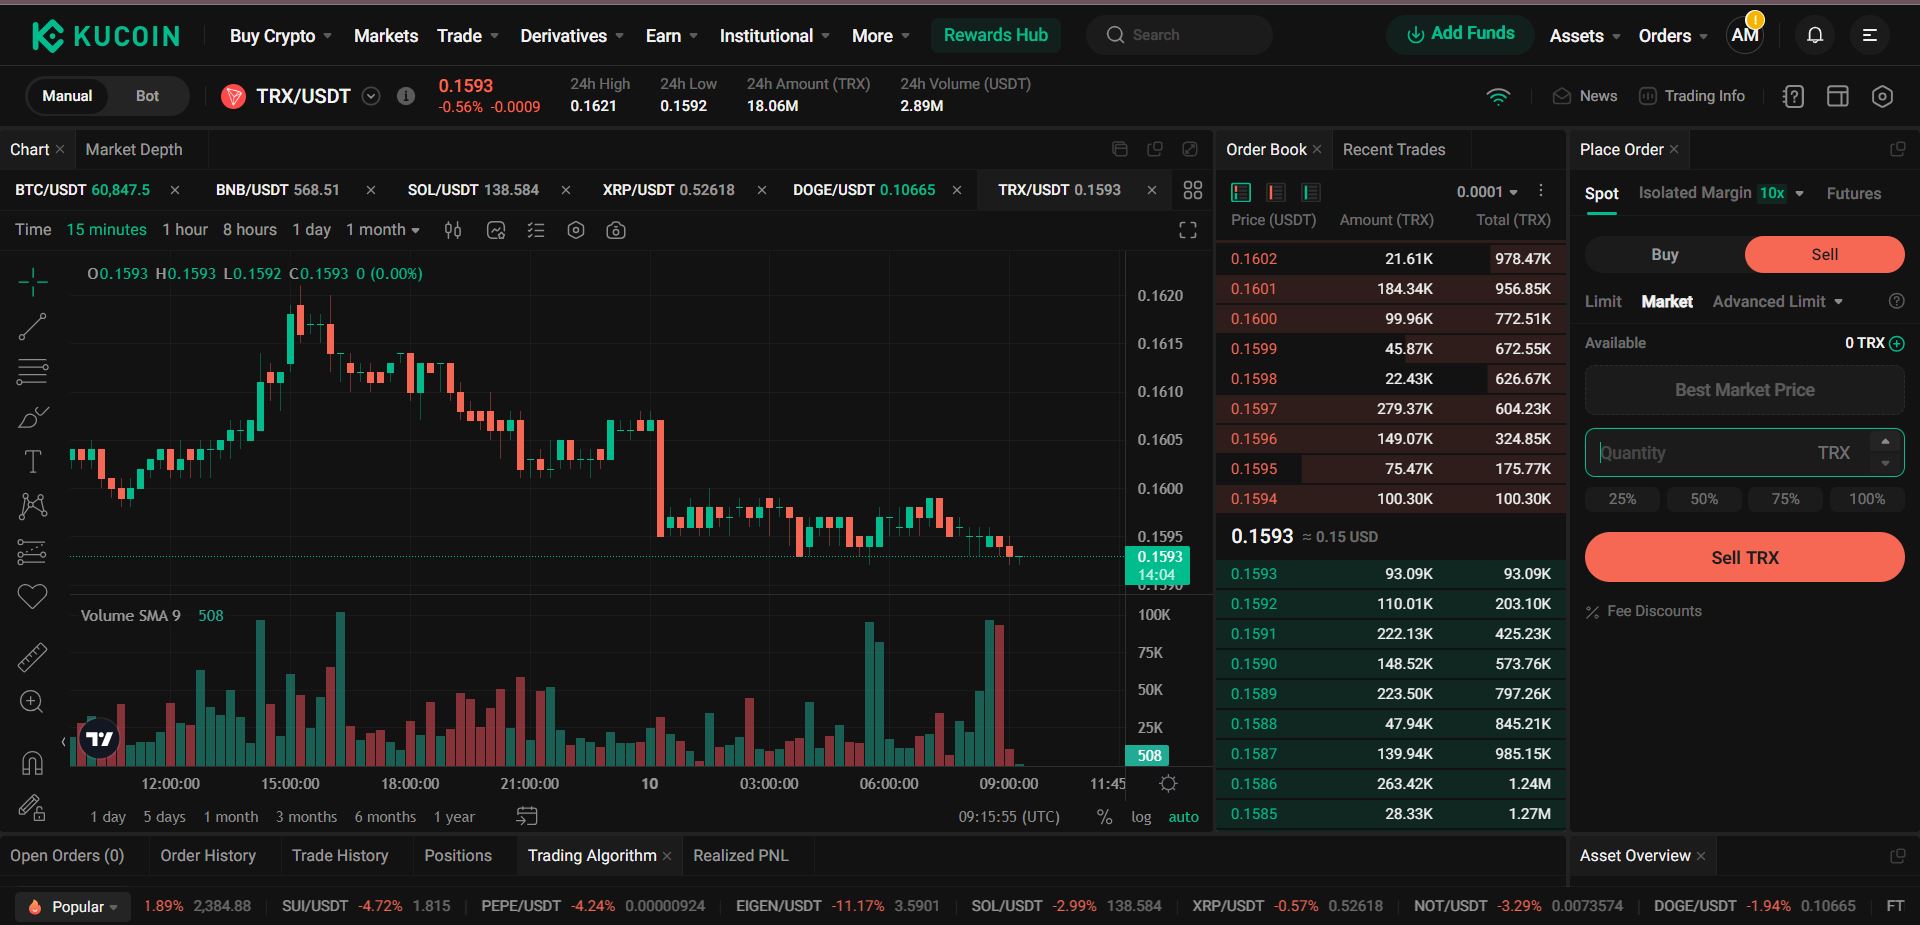The width and height of the screenshot is (1920, 925).
Task: Switch to the Market Depth tab
Action: (134, 149)
